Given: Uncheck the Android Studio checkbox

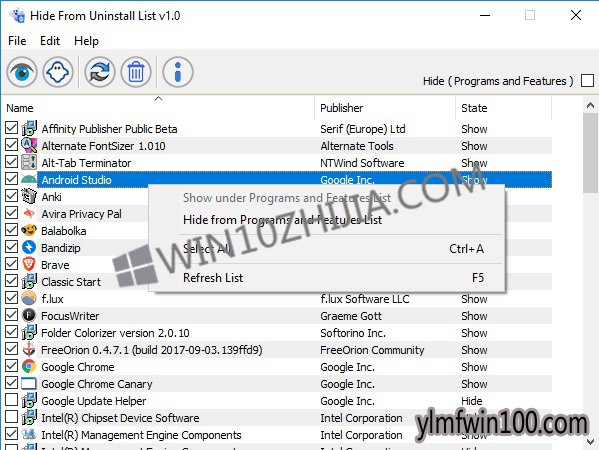Looking at the screenshot, I should click(11, 179).
